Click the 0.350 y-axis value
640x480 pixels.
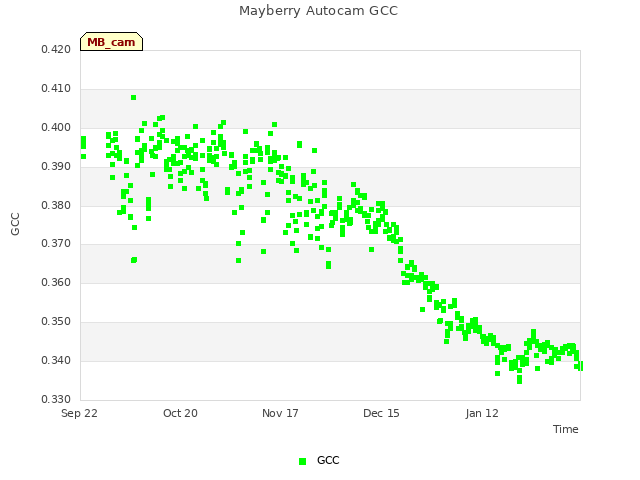tap(56, 322)
